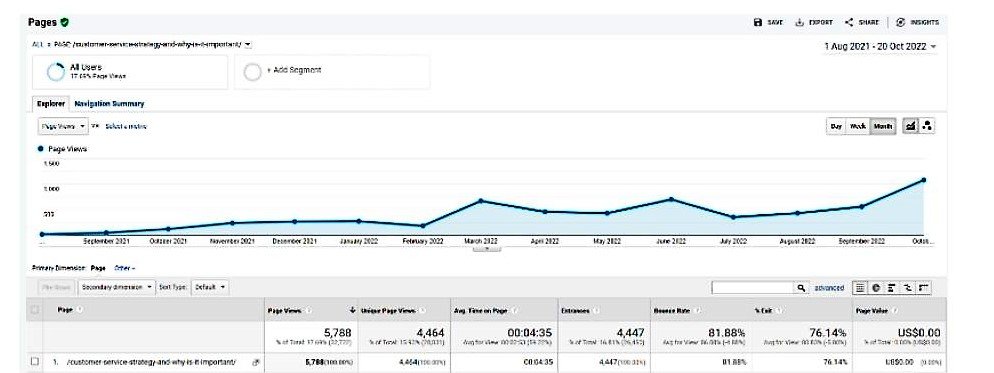Click the Save report icon
The height and width of the screenshot is (373, 994).
tap(758, 22)
